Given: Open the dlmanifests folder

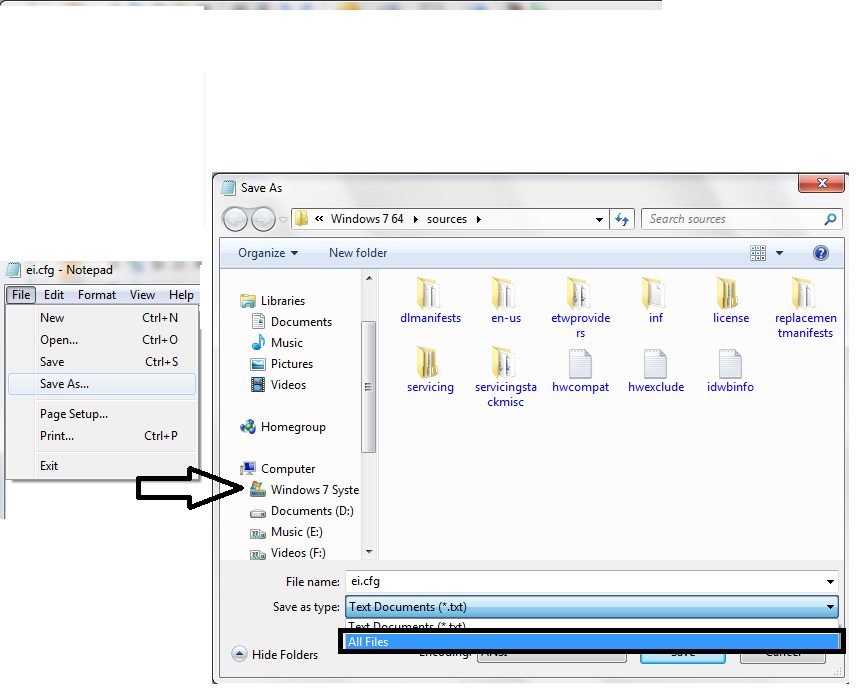Looking at the screenshot, I should [430, 301].
